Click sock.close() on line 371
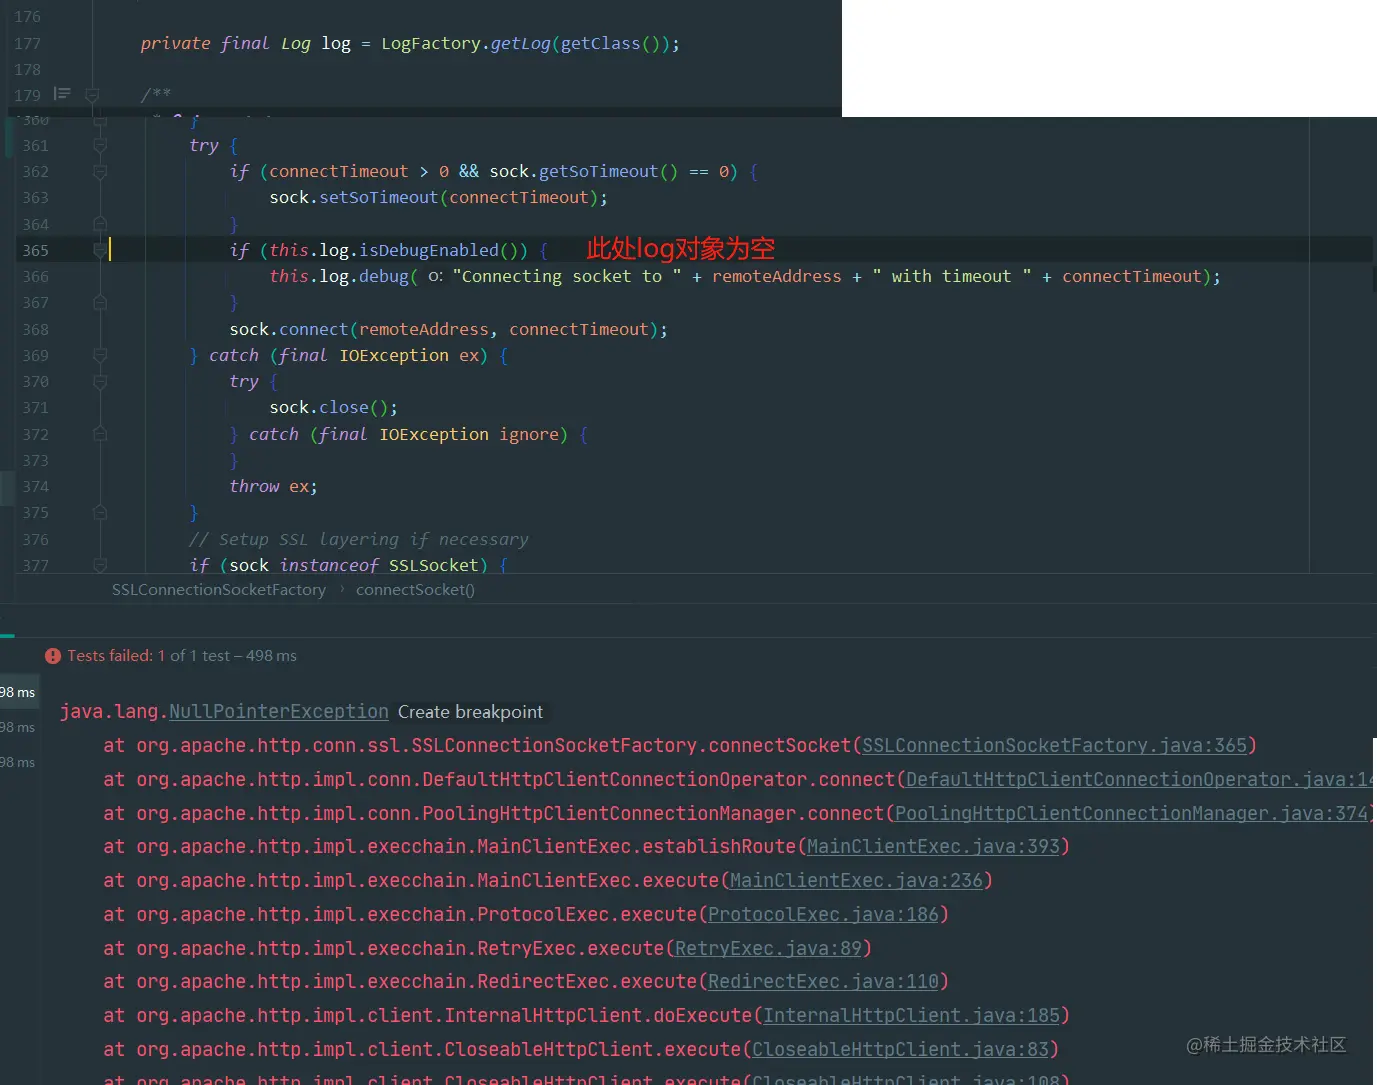1377x1085 pixels. (333, 407)
